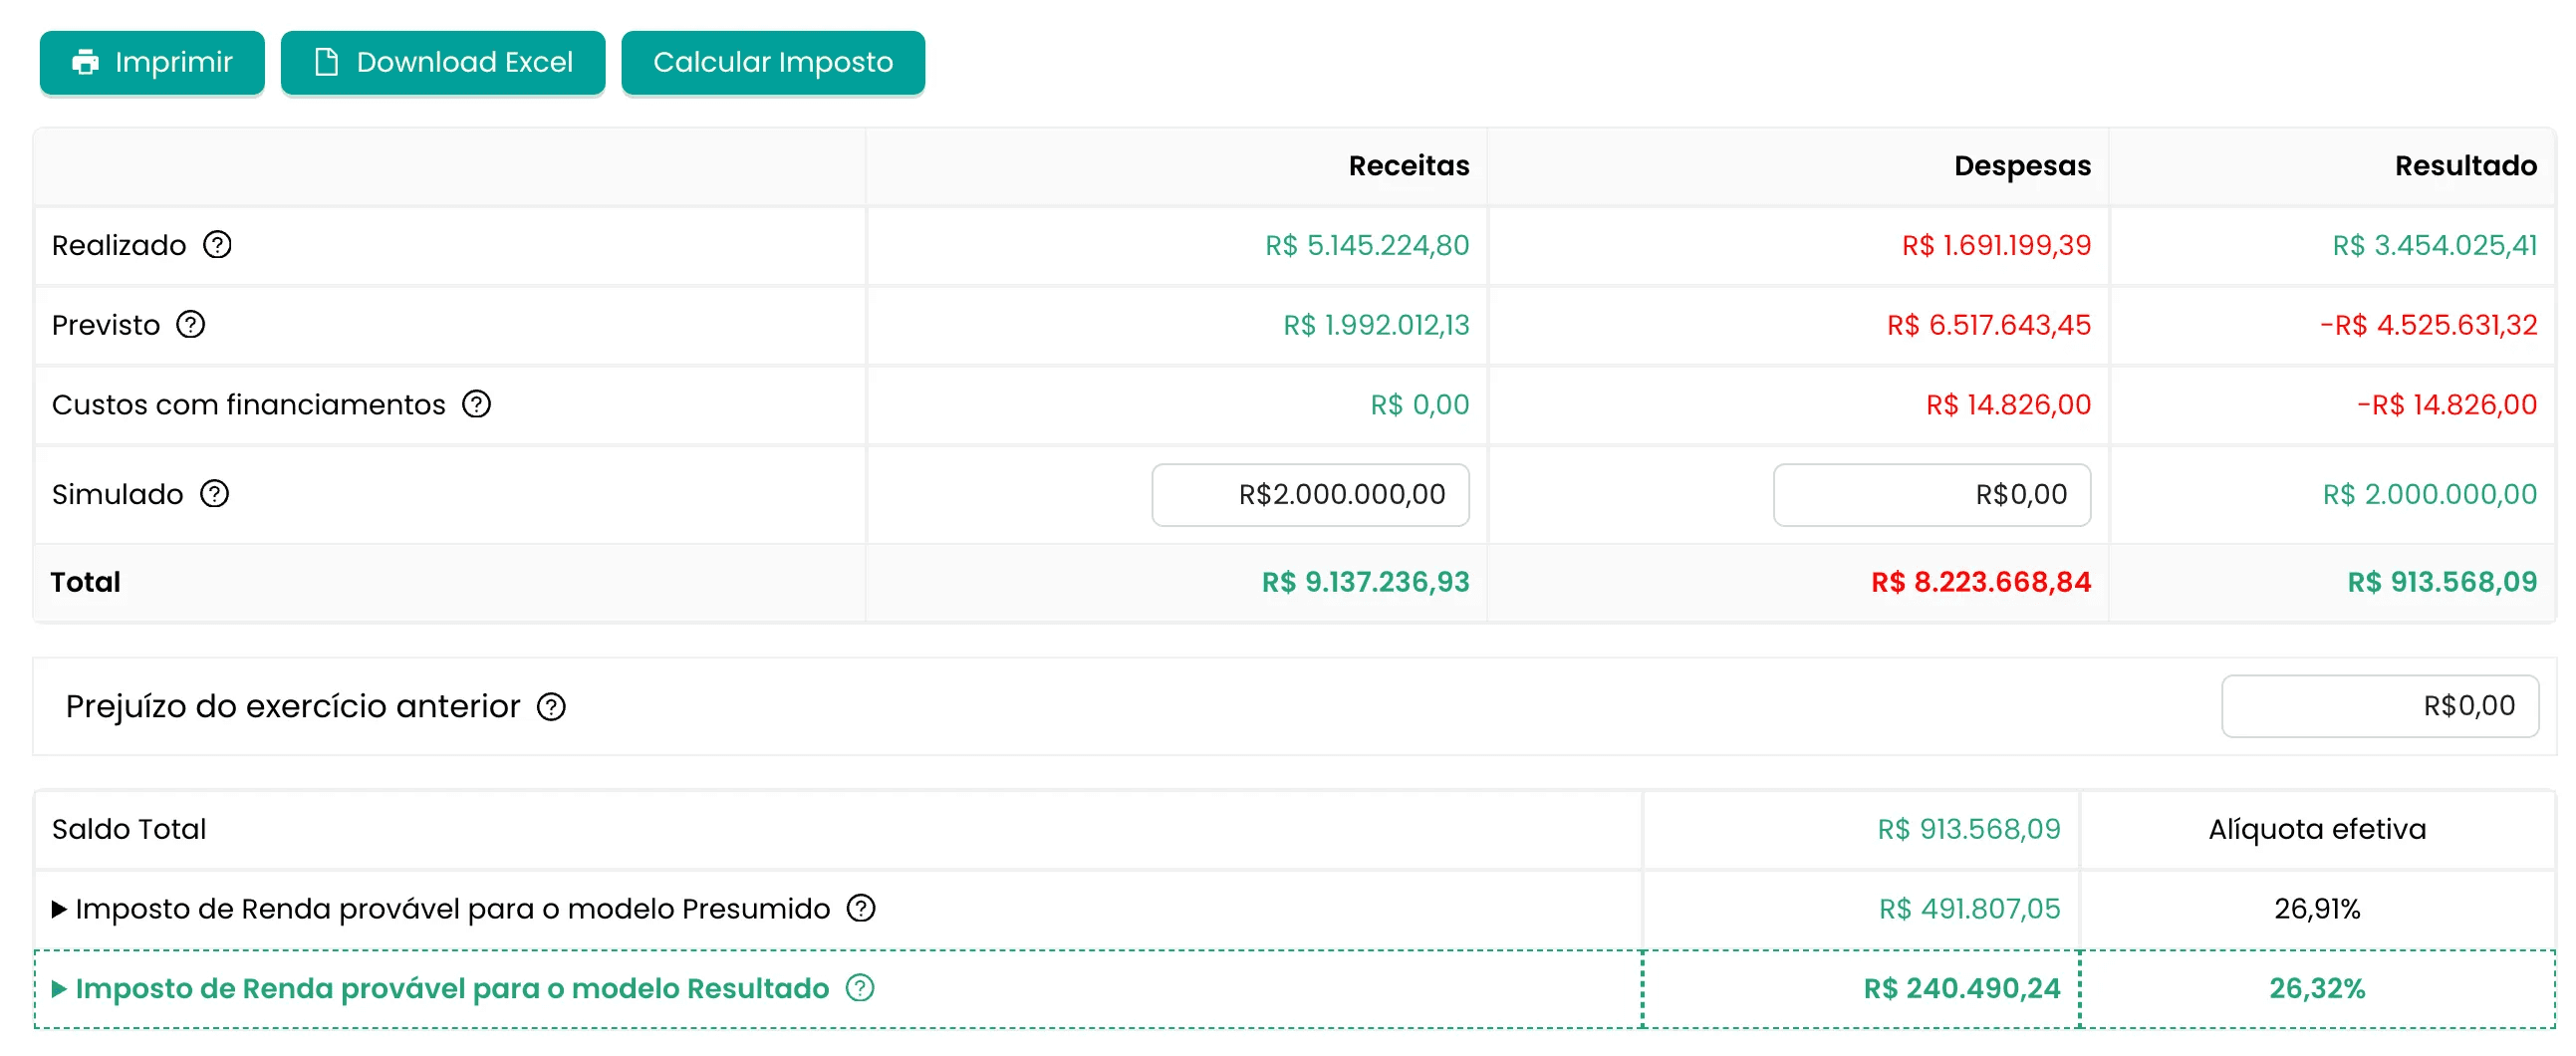The image size is (2576, 1056).
Task: Click Imposto de Renda modelo Resultado text
Action: click(452, 988)
